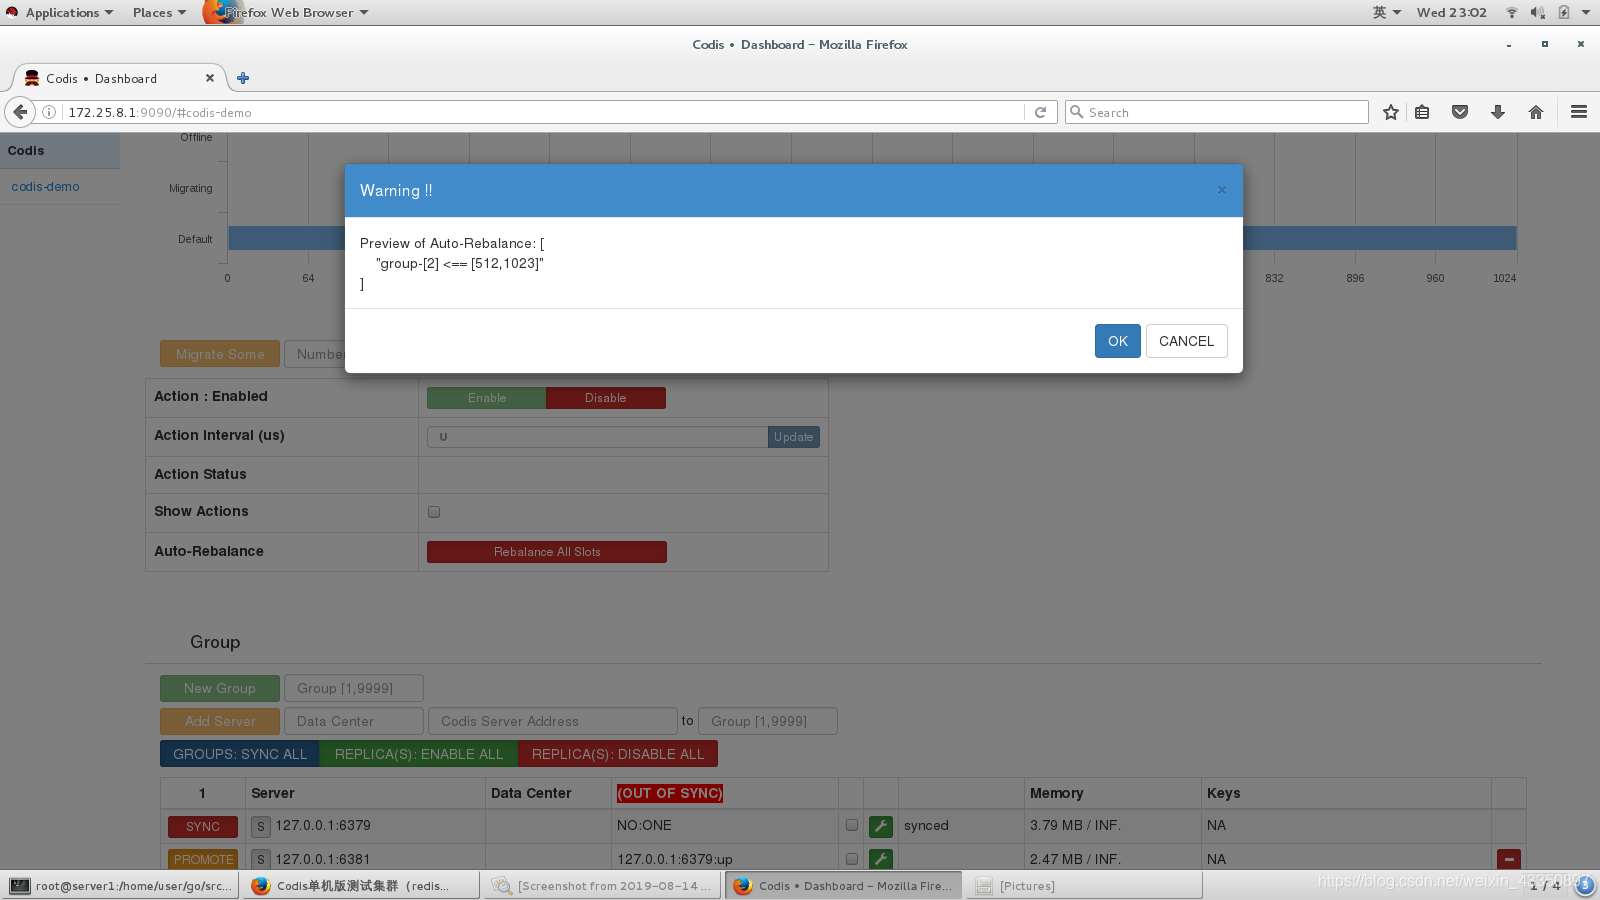1600x900 pixels.
Task: Open the downloads arrow
Action: (x=1497, y=112)
